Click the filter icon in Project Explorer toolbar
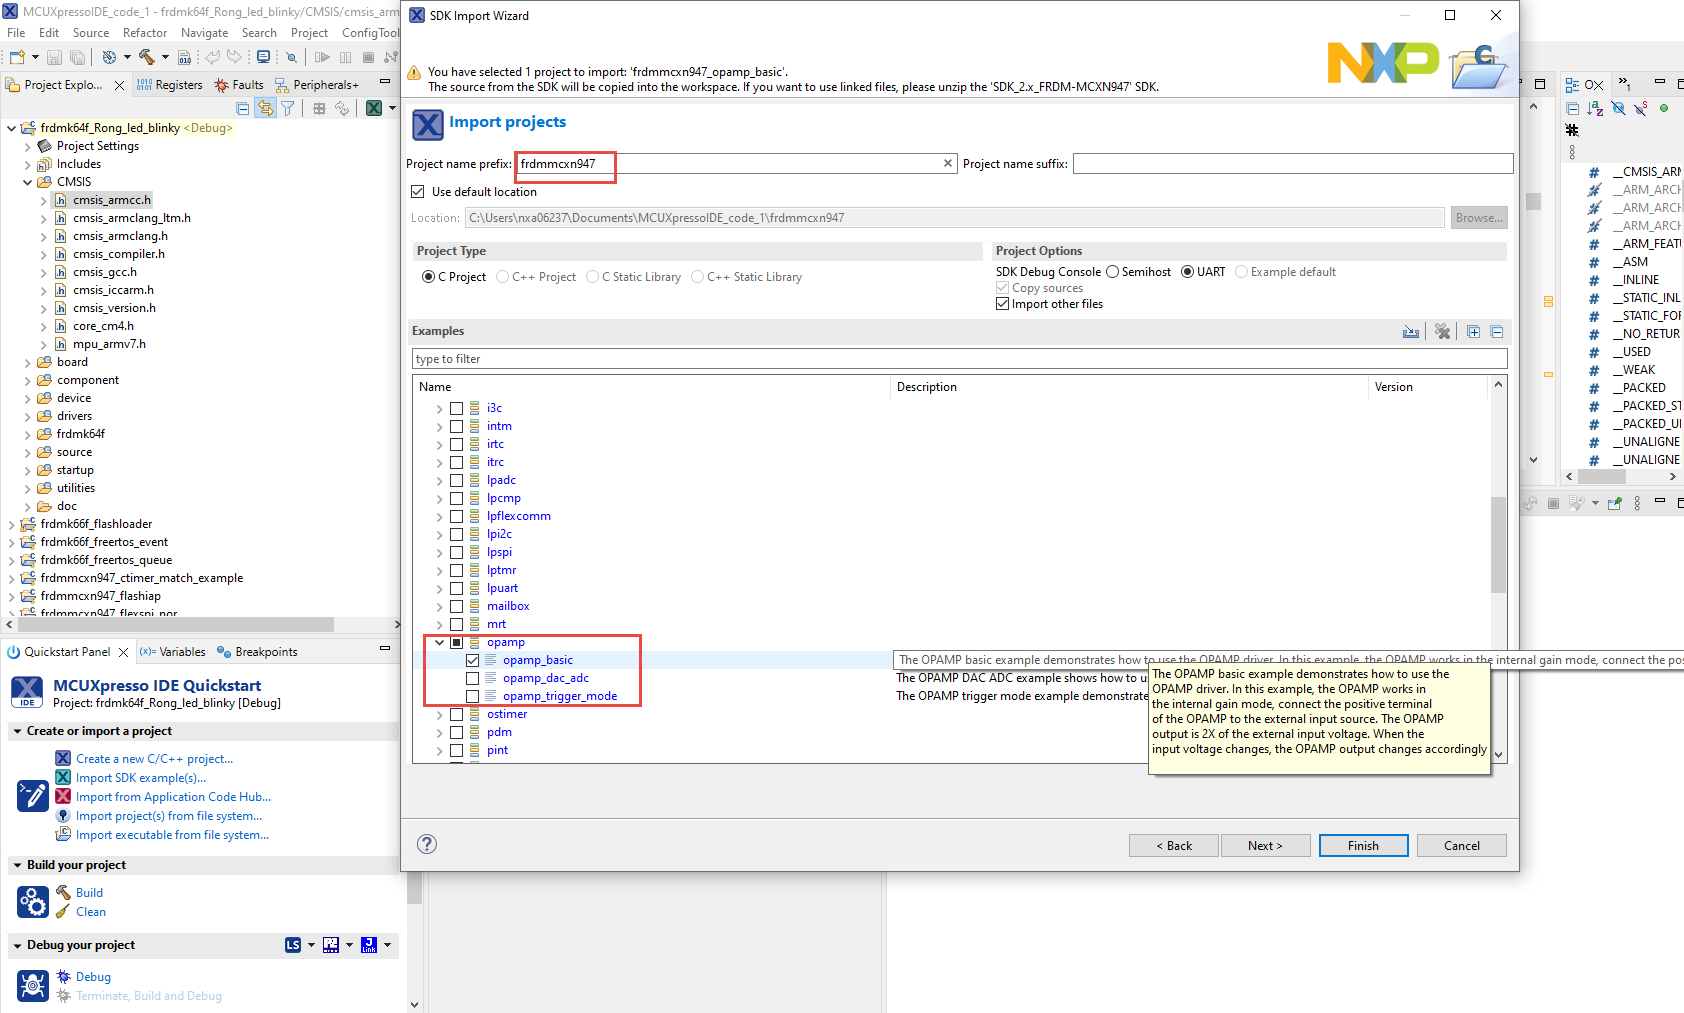The width and height of the screenshot is (1684, 1013). [x=288, y=109]
